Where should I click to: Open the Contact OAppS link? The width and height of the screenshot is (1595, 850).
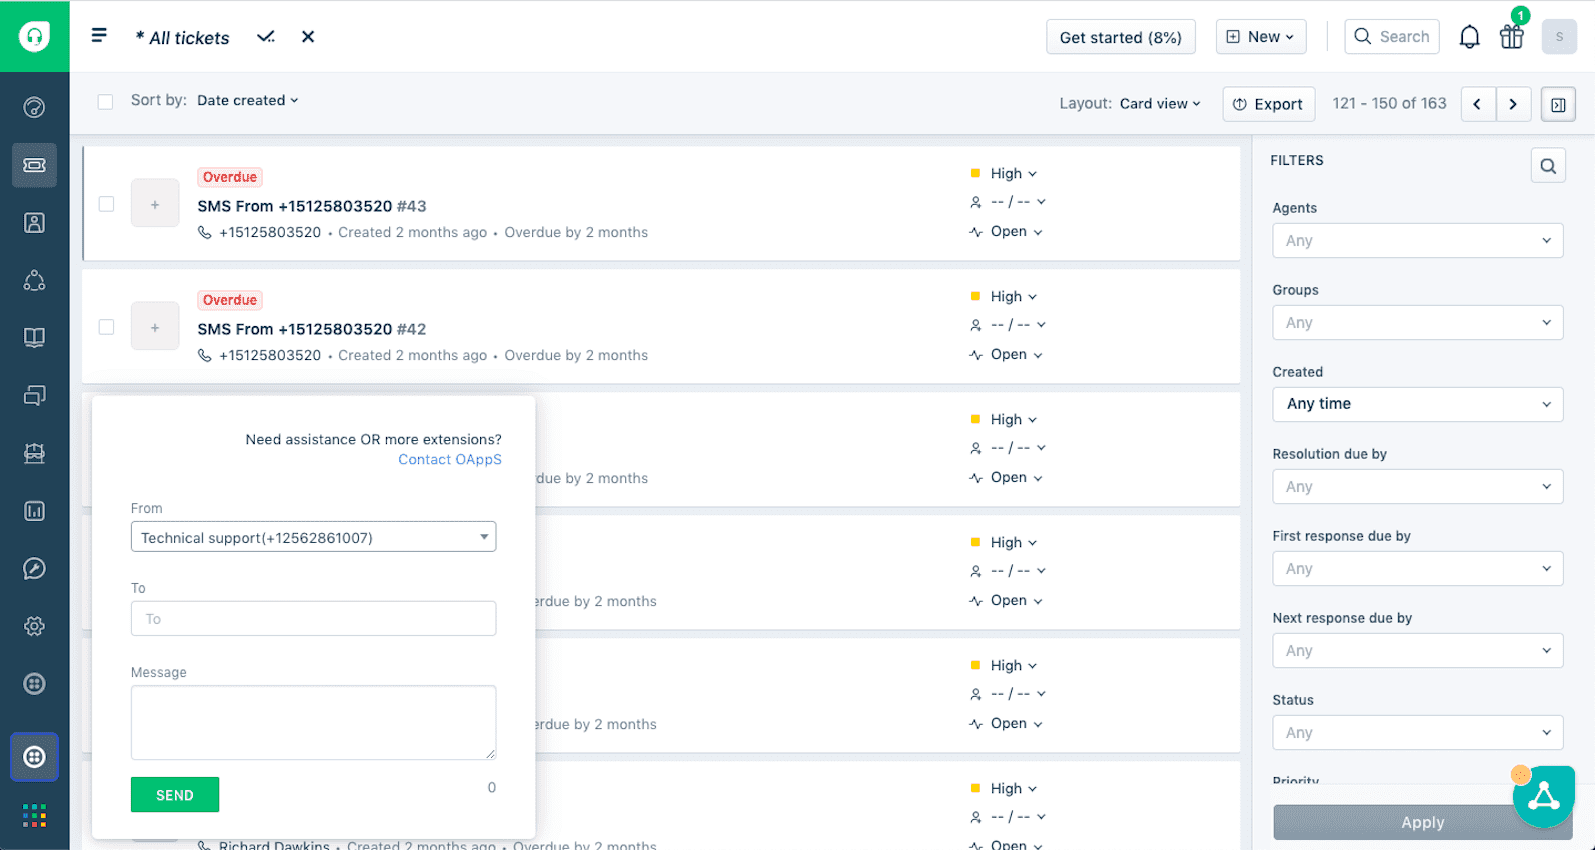coord(450,459)
